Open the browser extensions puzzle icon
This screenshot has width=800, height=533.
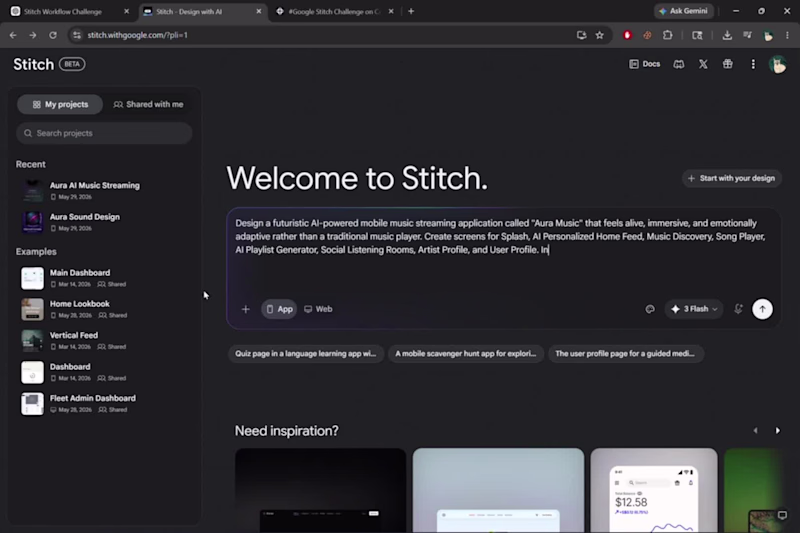coord(668,35)
